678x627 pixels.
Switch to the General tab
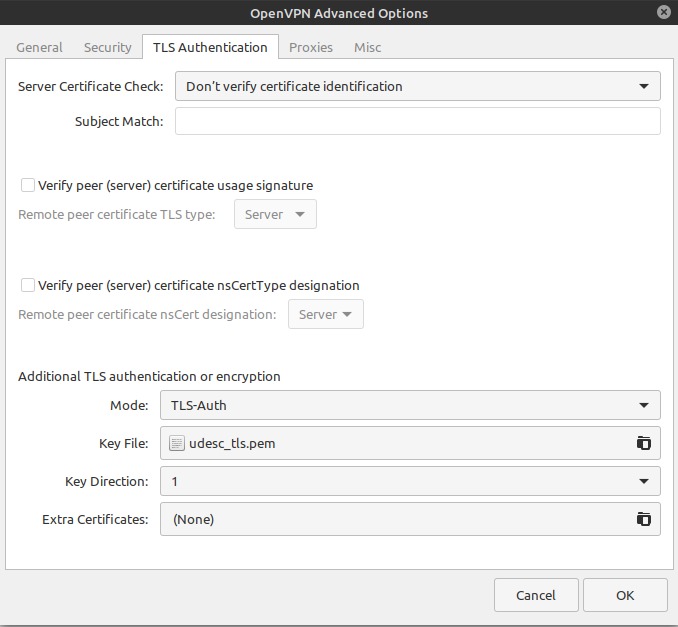(39, 47)
